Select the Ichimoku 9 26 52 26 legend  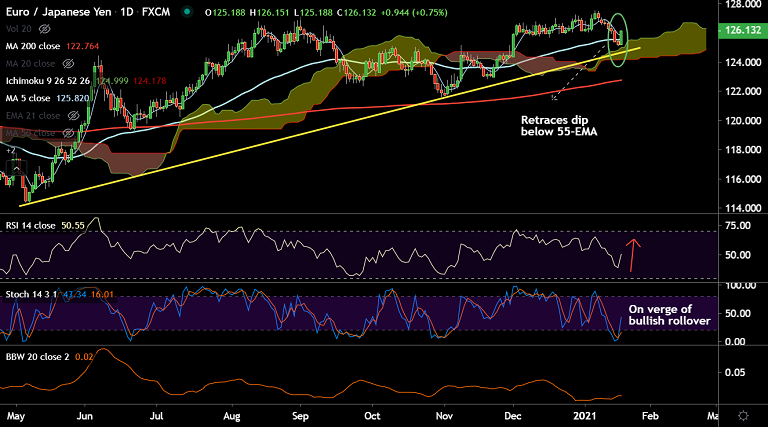[x=48, y=81]
